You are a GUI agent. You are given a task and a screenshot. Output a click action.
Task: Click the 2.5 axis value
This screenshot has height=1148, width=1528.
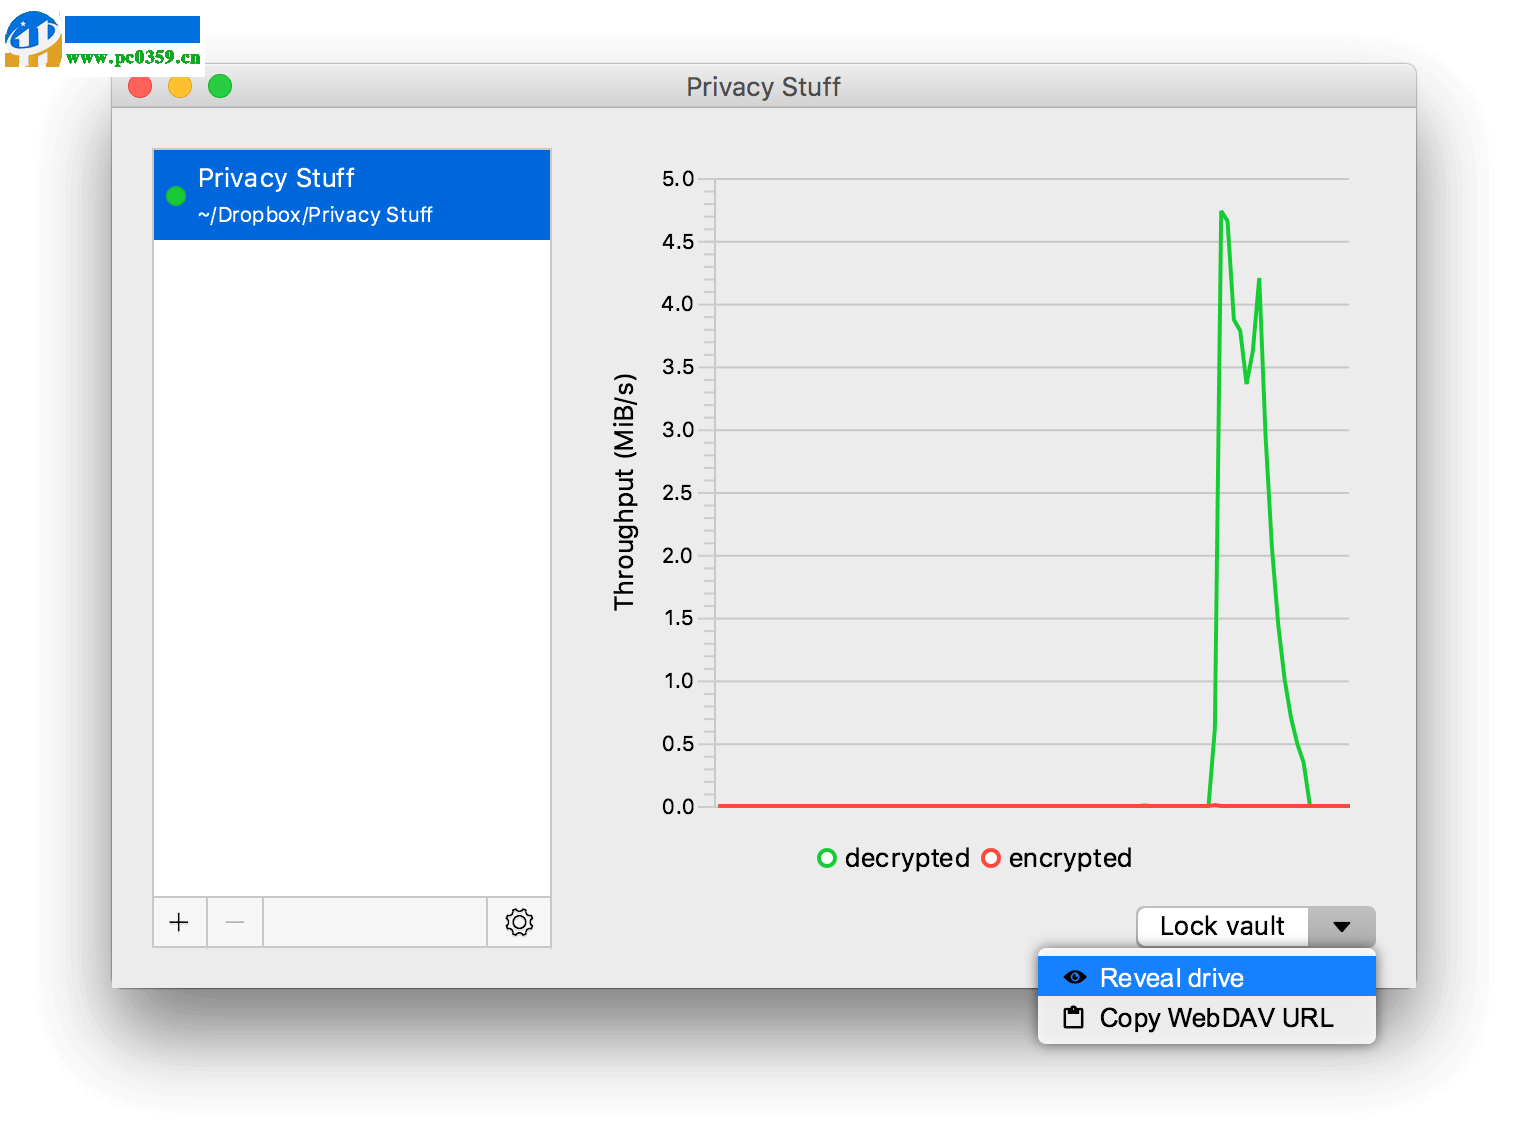click(x=678, y=493)
